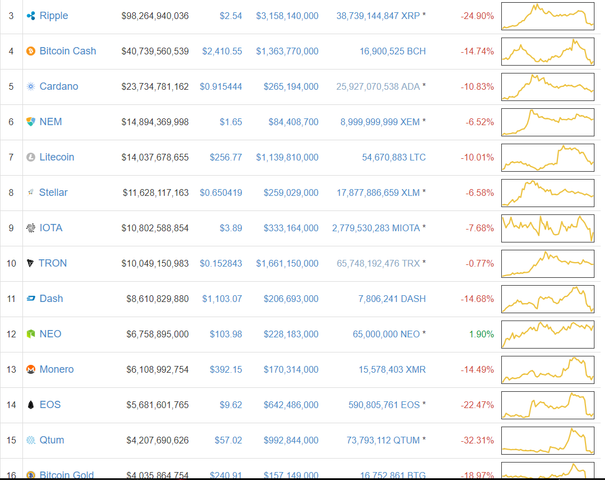Open the TRON coin link
This screenshot has height=480, width=605.
(x=53, y=263)
